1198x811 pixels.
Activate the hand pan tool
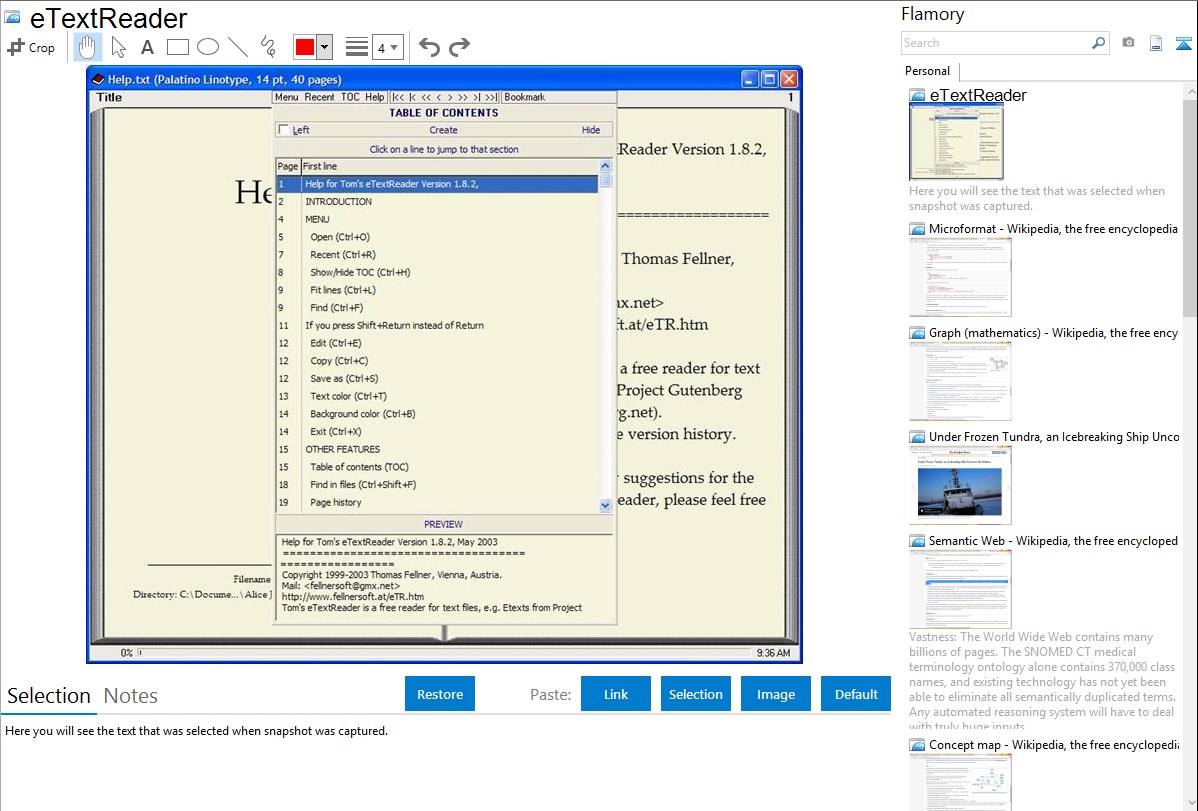(88, 47)
